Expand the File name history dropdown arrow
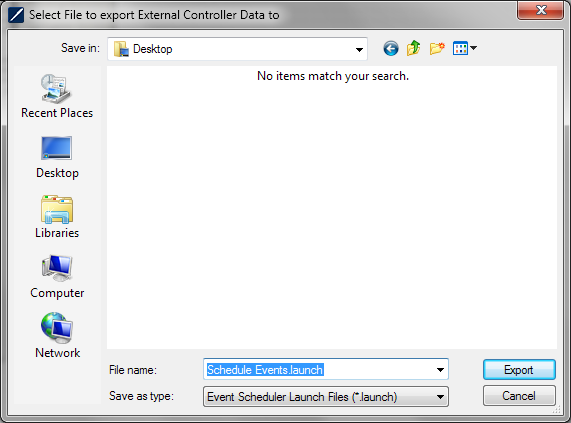Image resolution: width=571 pixels, height=423 pixels. tap(440, 370)
